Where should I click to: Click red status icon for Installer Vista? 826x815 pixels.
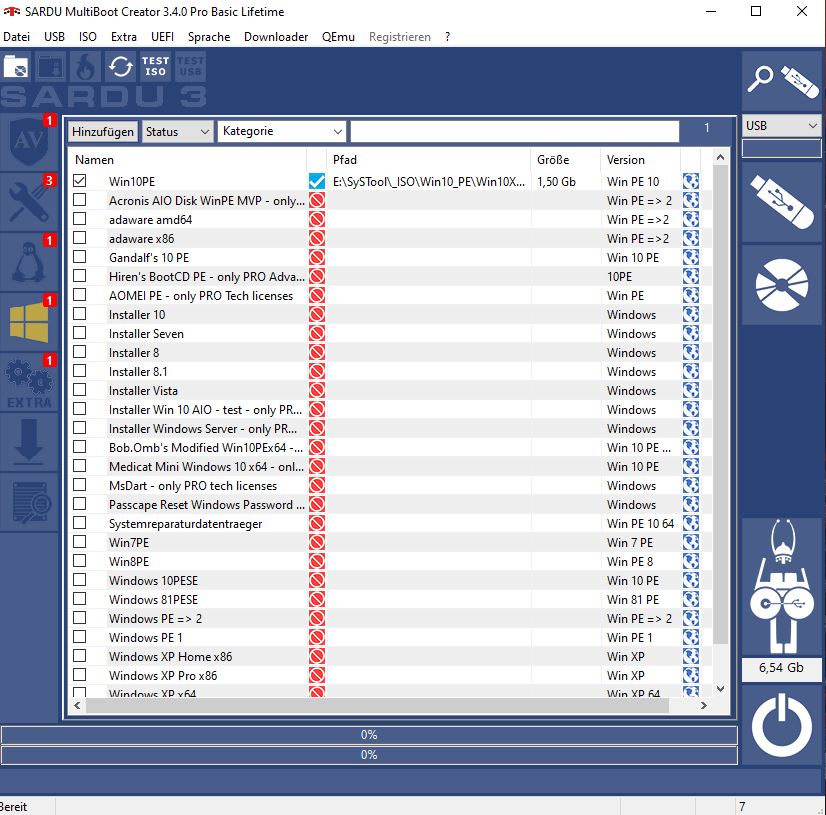[317, 390]
